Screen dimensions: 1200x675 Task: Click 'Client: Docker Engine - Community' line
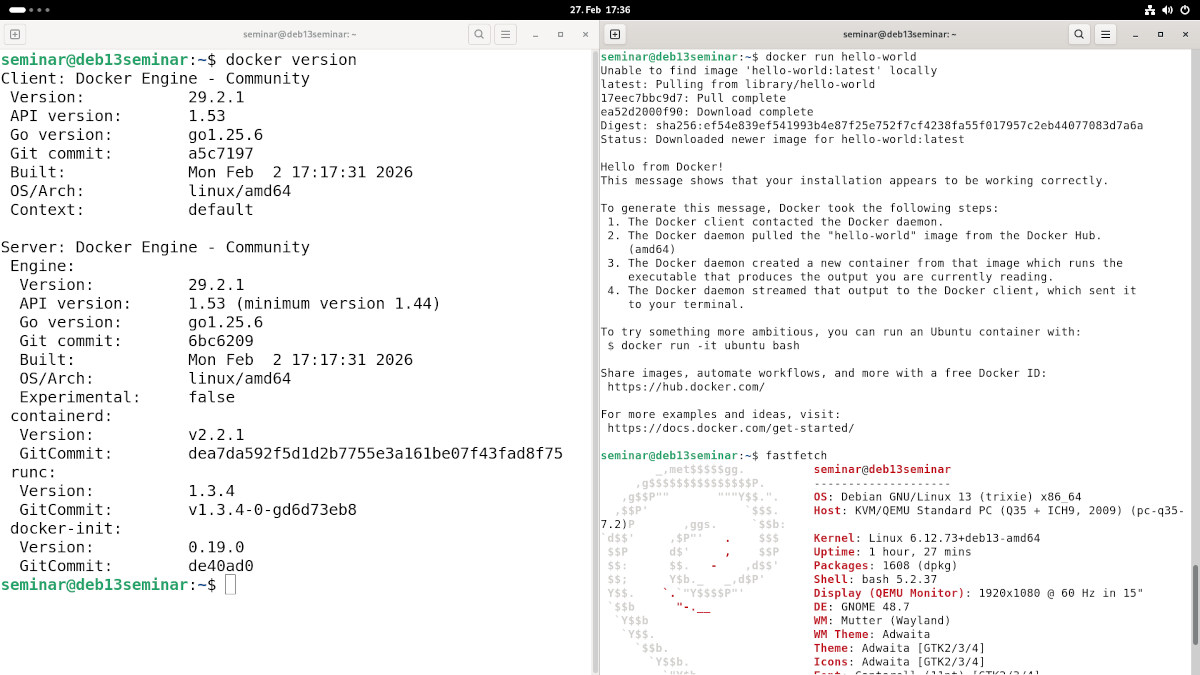pyautogui.click(x=155, y=78)
